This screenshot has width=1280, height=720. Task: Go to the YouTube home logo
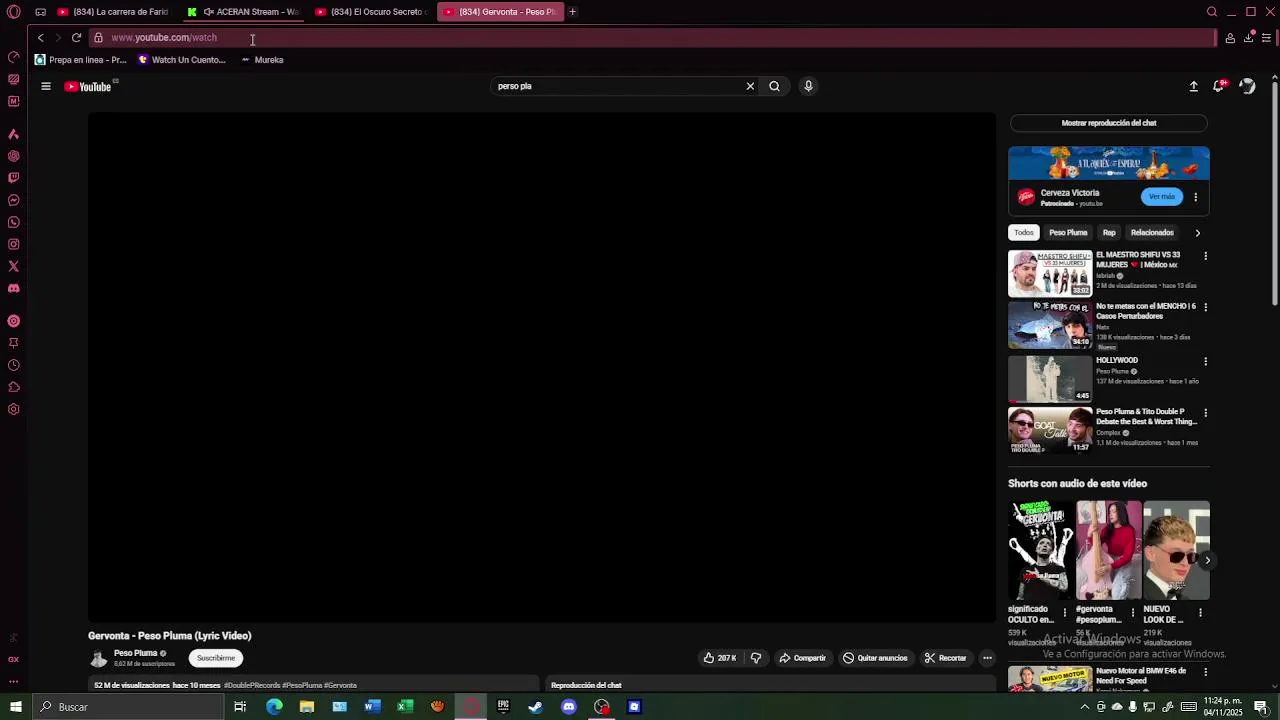pos(88,87)
